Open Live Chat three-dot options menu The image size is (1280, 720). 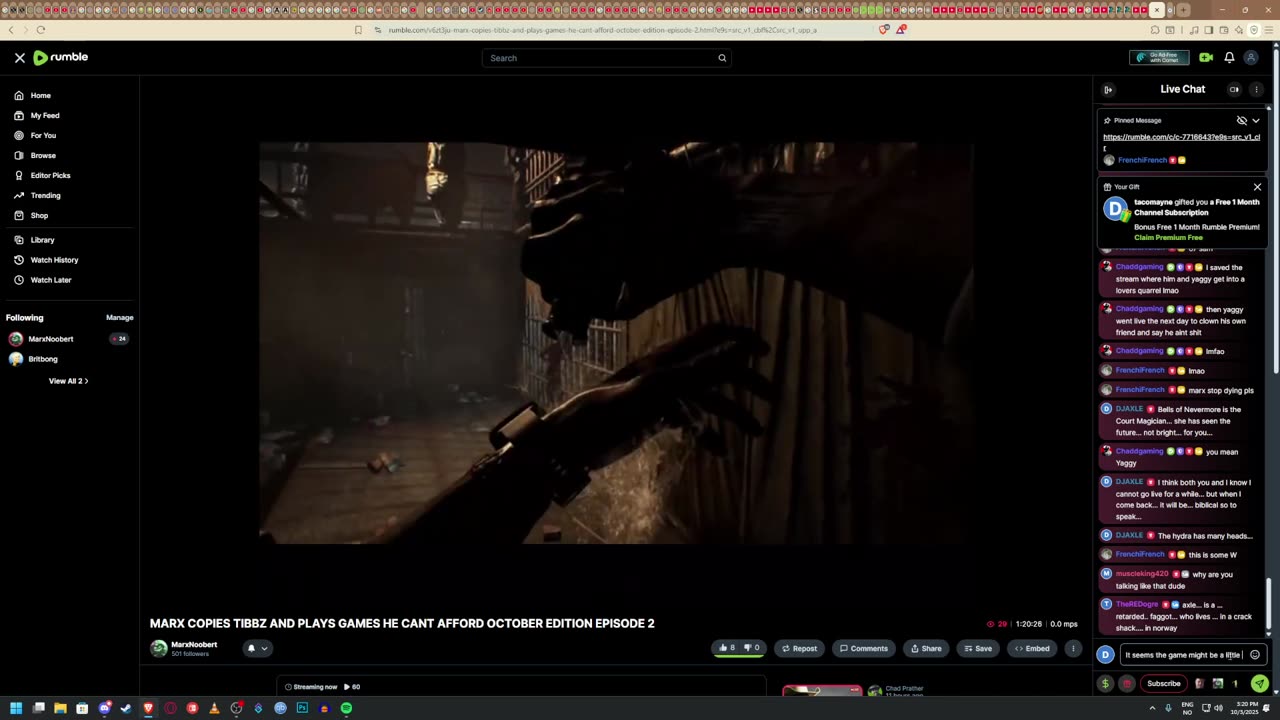point(1256,90)
